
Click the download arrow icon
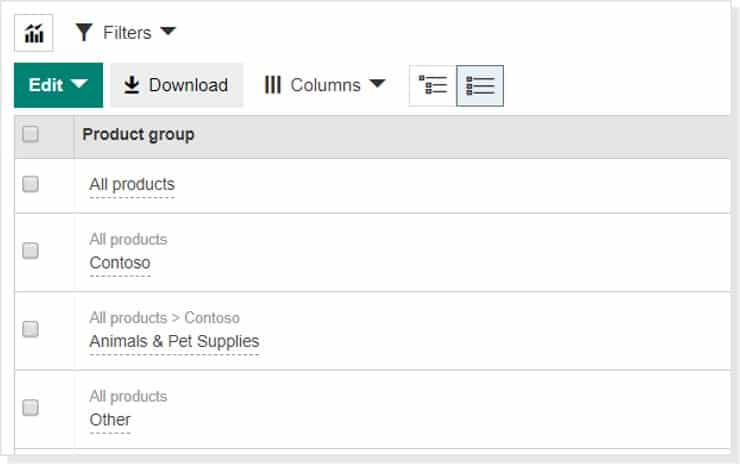[132, 86]
